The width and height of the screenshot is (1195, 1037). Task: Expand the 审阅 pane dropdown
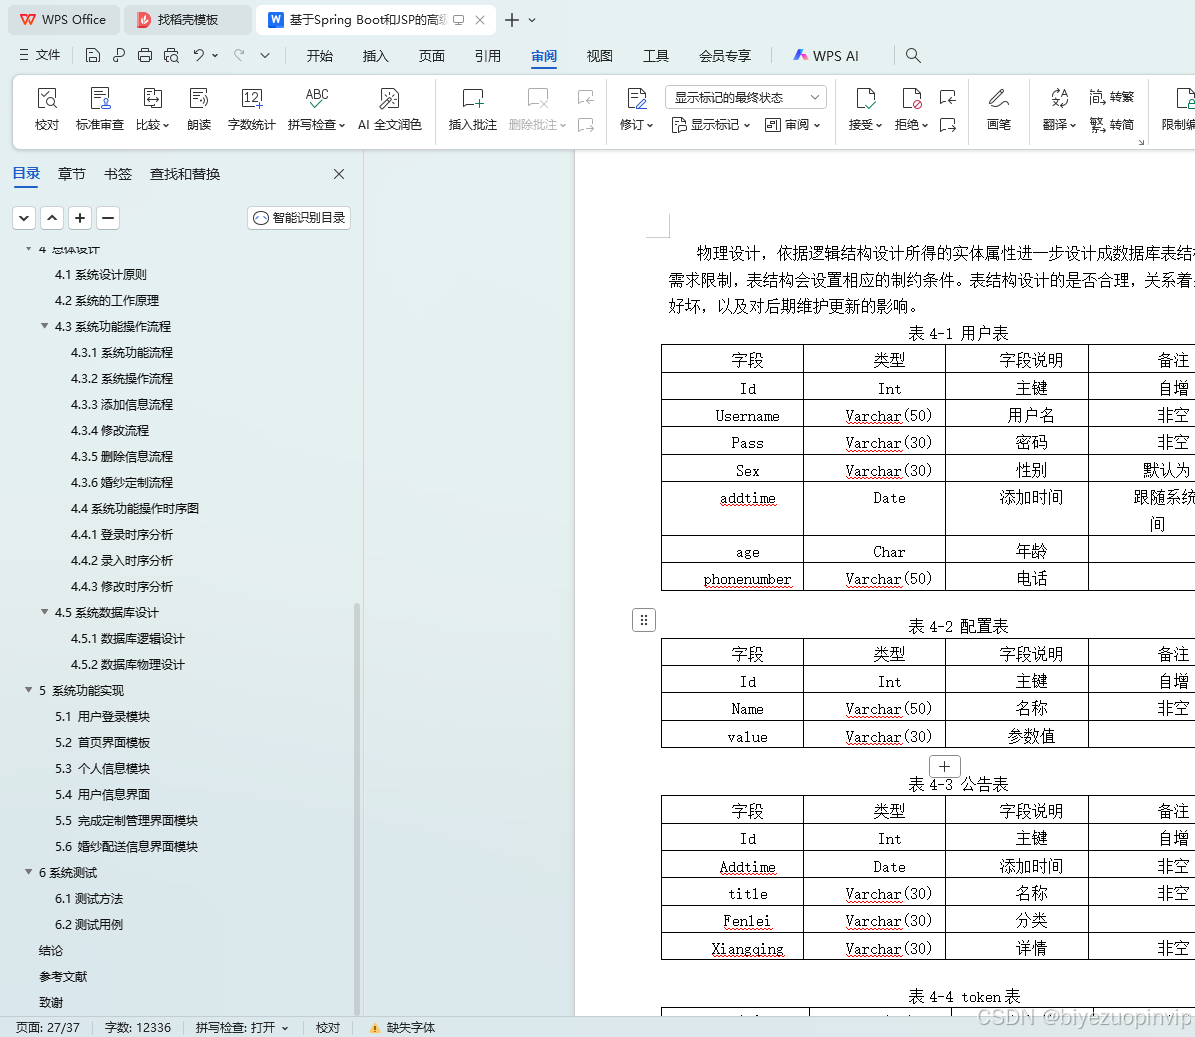point(793,124)
